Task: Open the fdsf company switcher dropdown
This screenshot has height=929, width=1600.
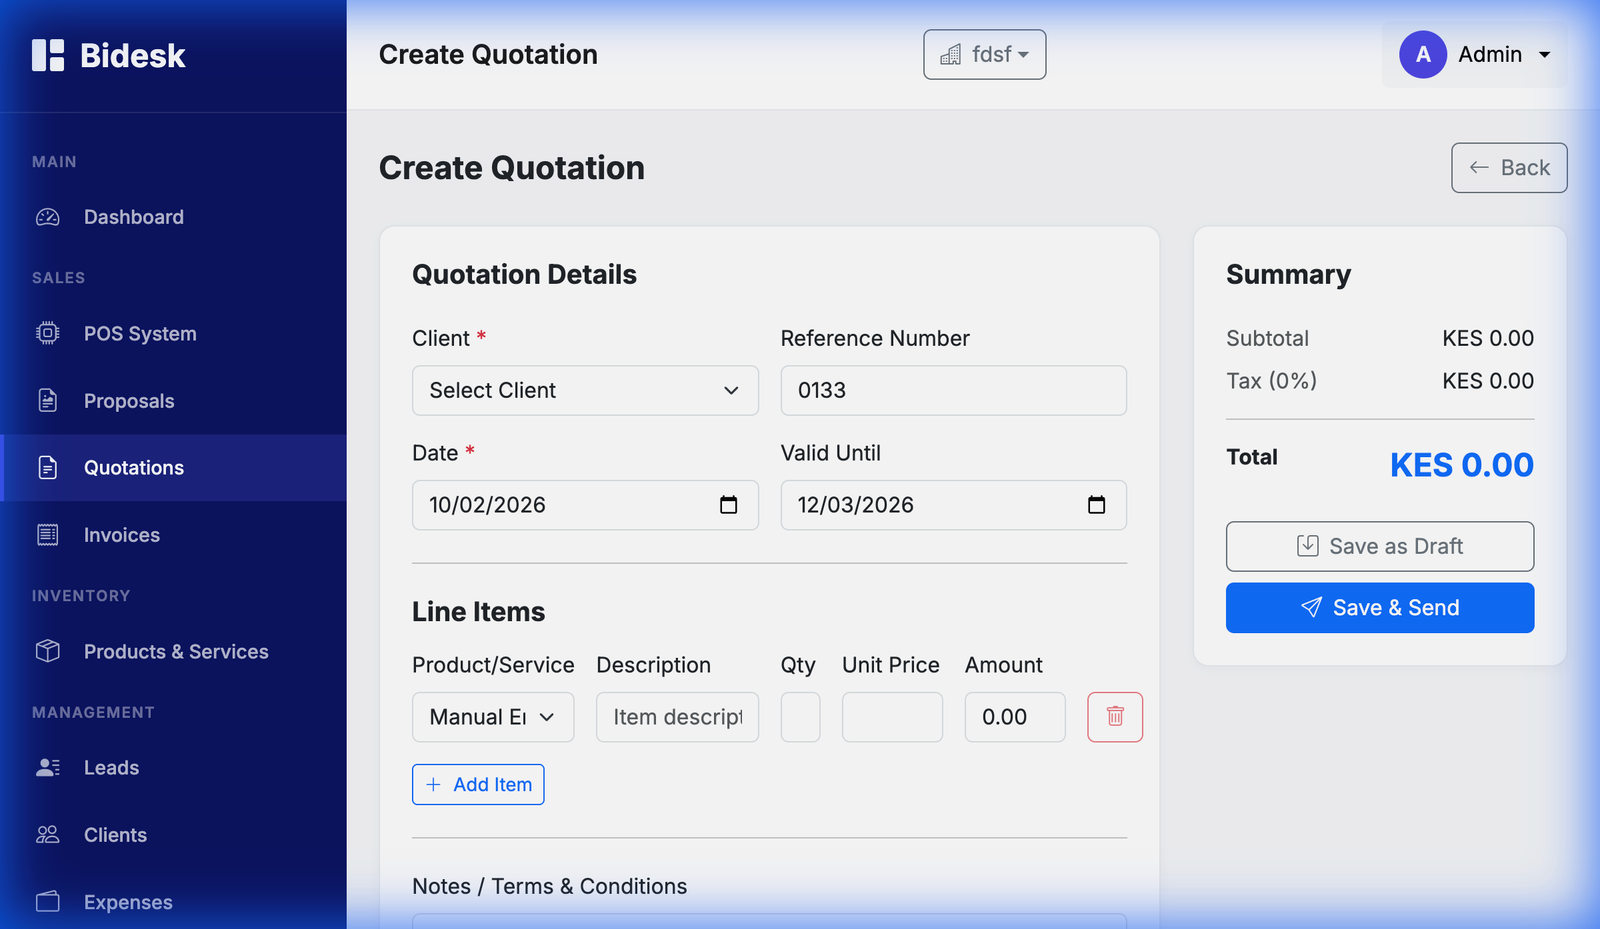Action: (984, 55)
